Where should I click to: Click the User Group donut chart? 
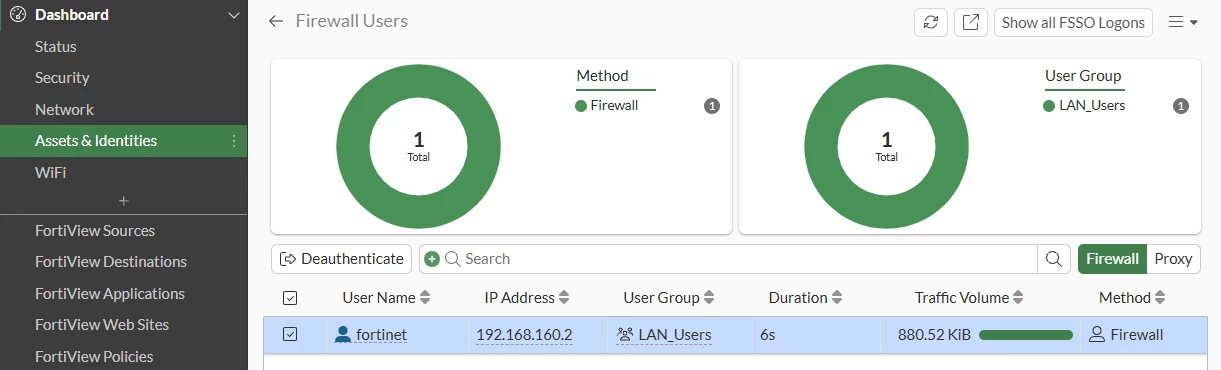coord(887,147)
